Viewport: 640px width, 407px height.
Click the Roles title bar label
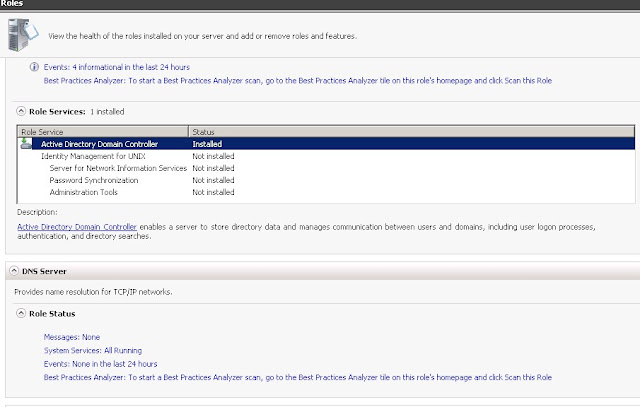12,4
